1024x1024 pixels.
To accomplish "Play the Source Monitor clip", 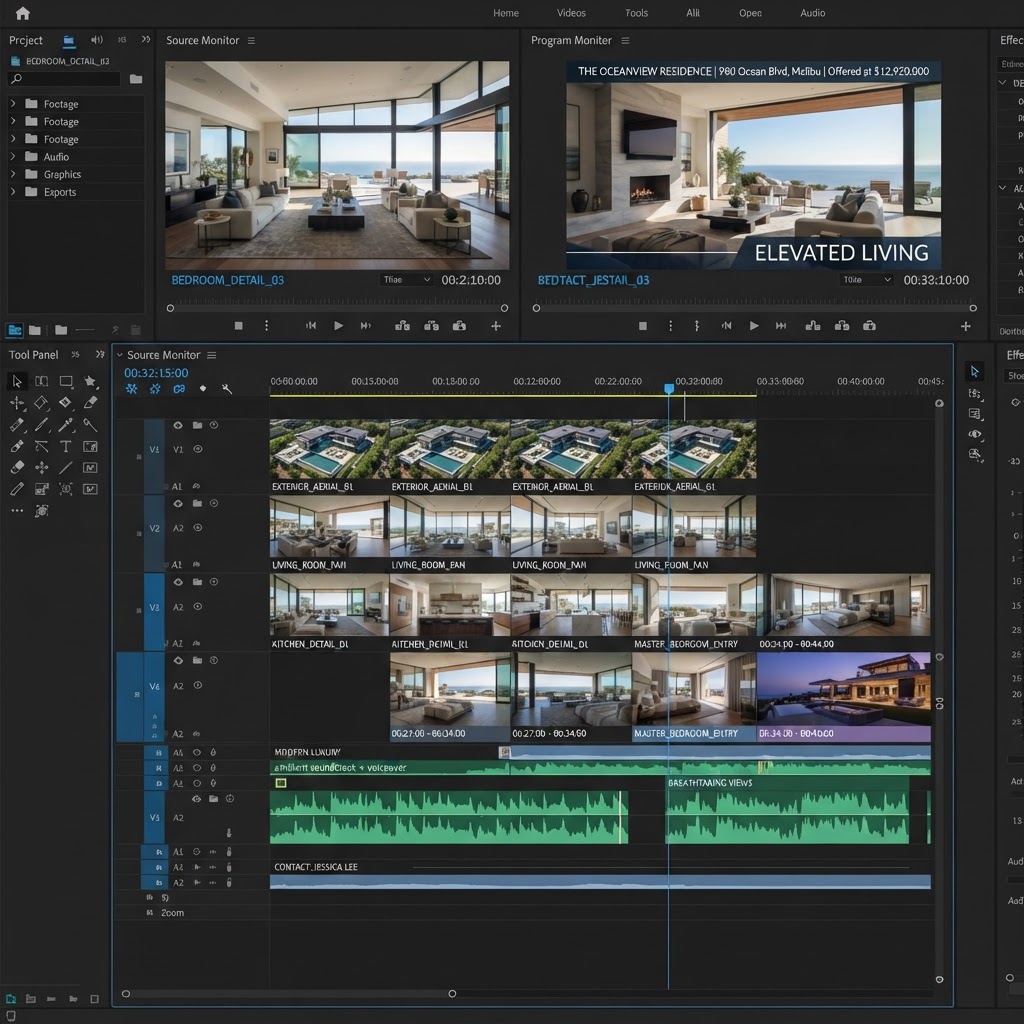I will [338, 325].
